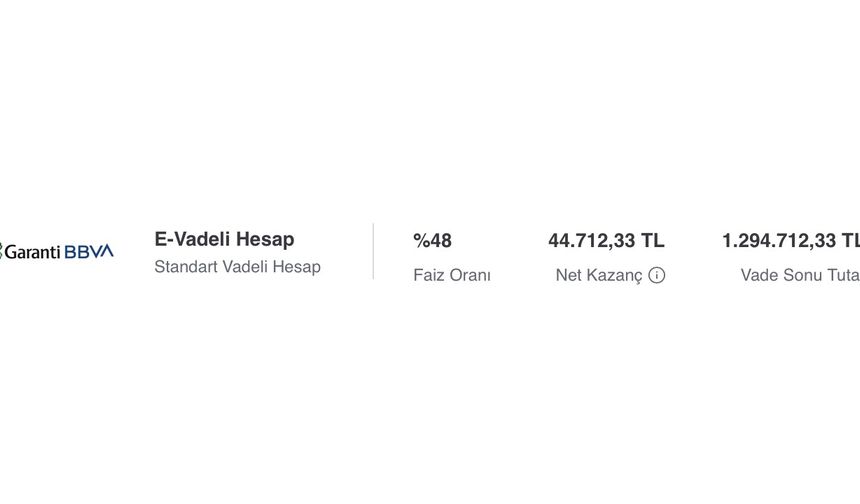The image size is (860, 504).
Task: Click the word Oranı under the rate
Action: coord(471,275)
